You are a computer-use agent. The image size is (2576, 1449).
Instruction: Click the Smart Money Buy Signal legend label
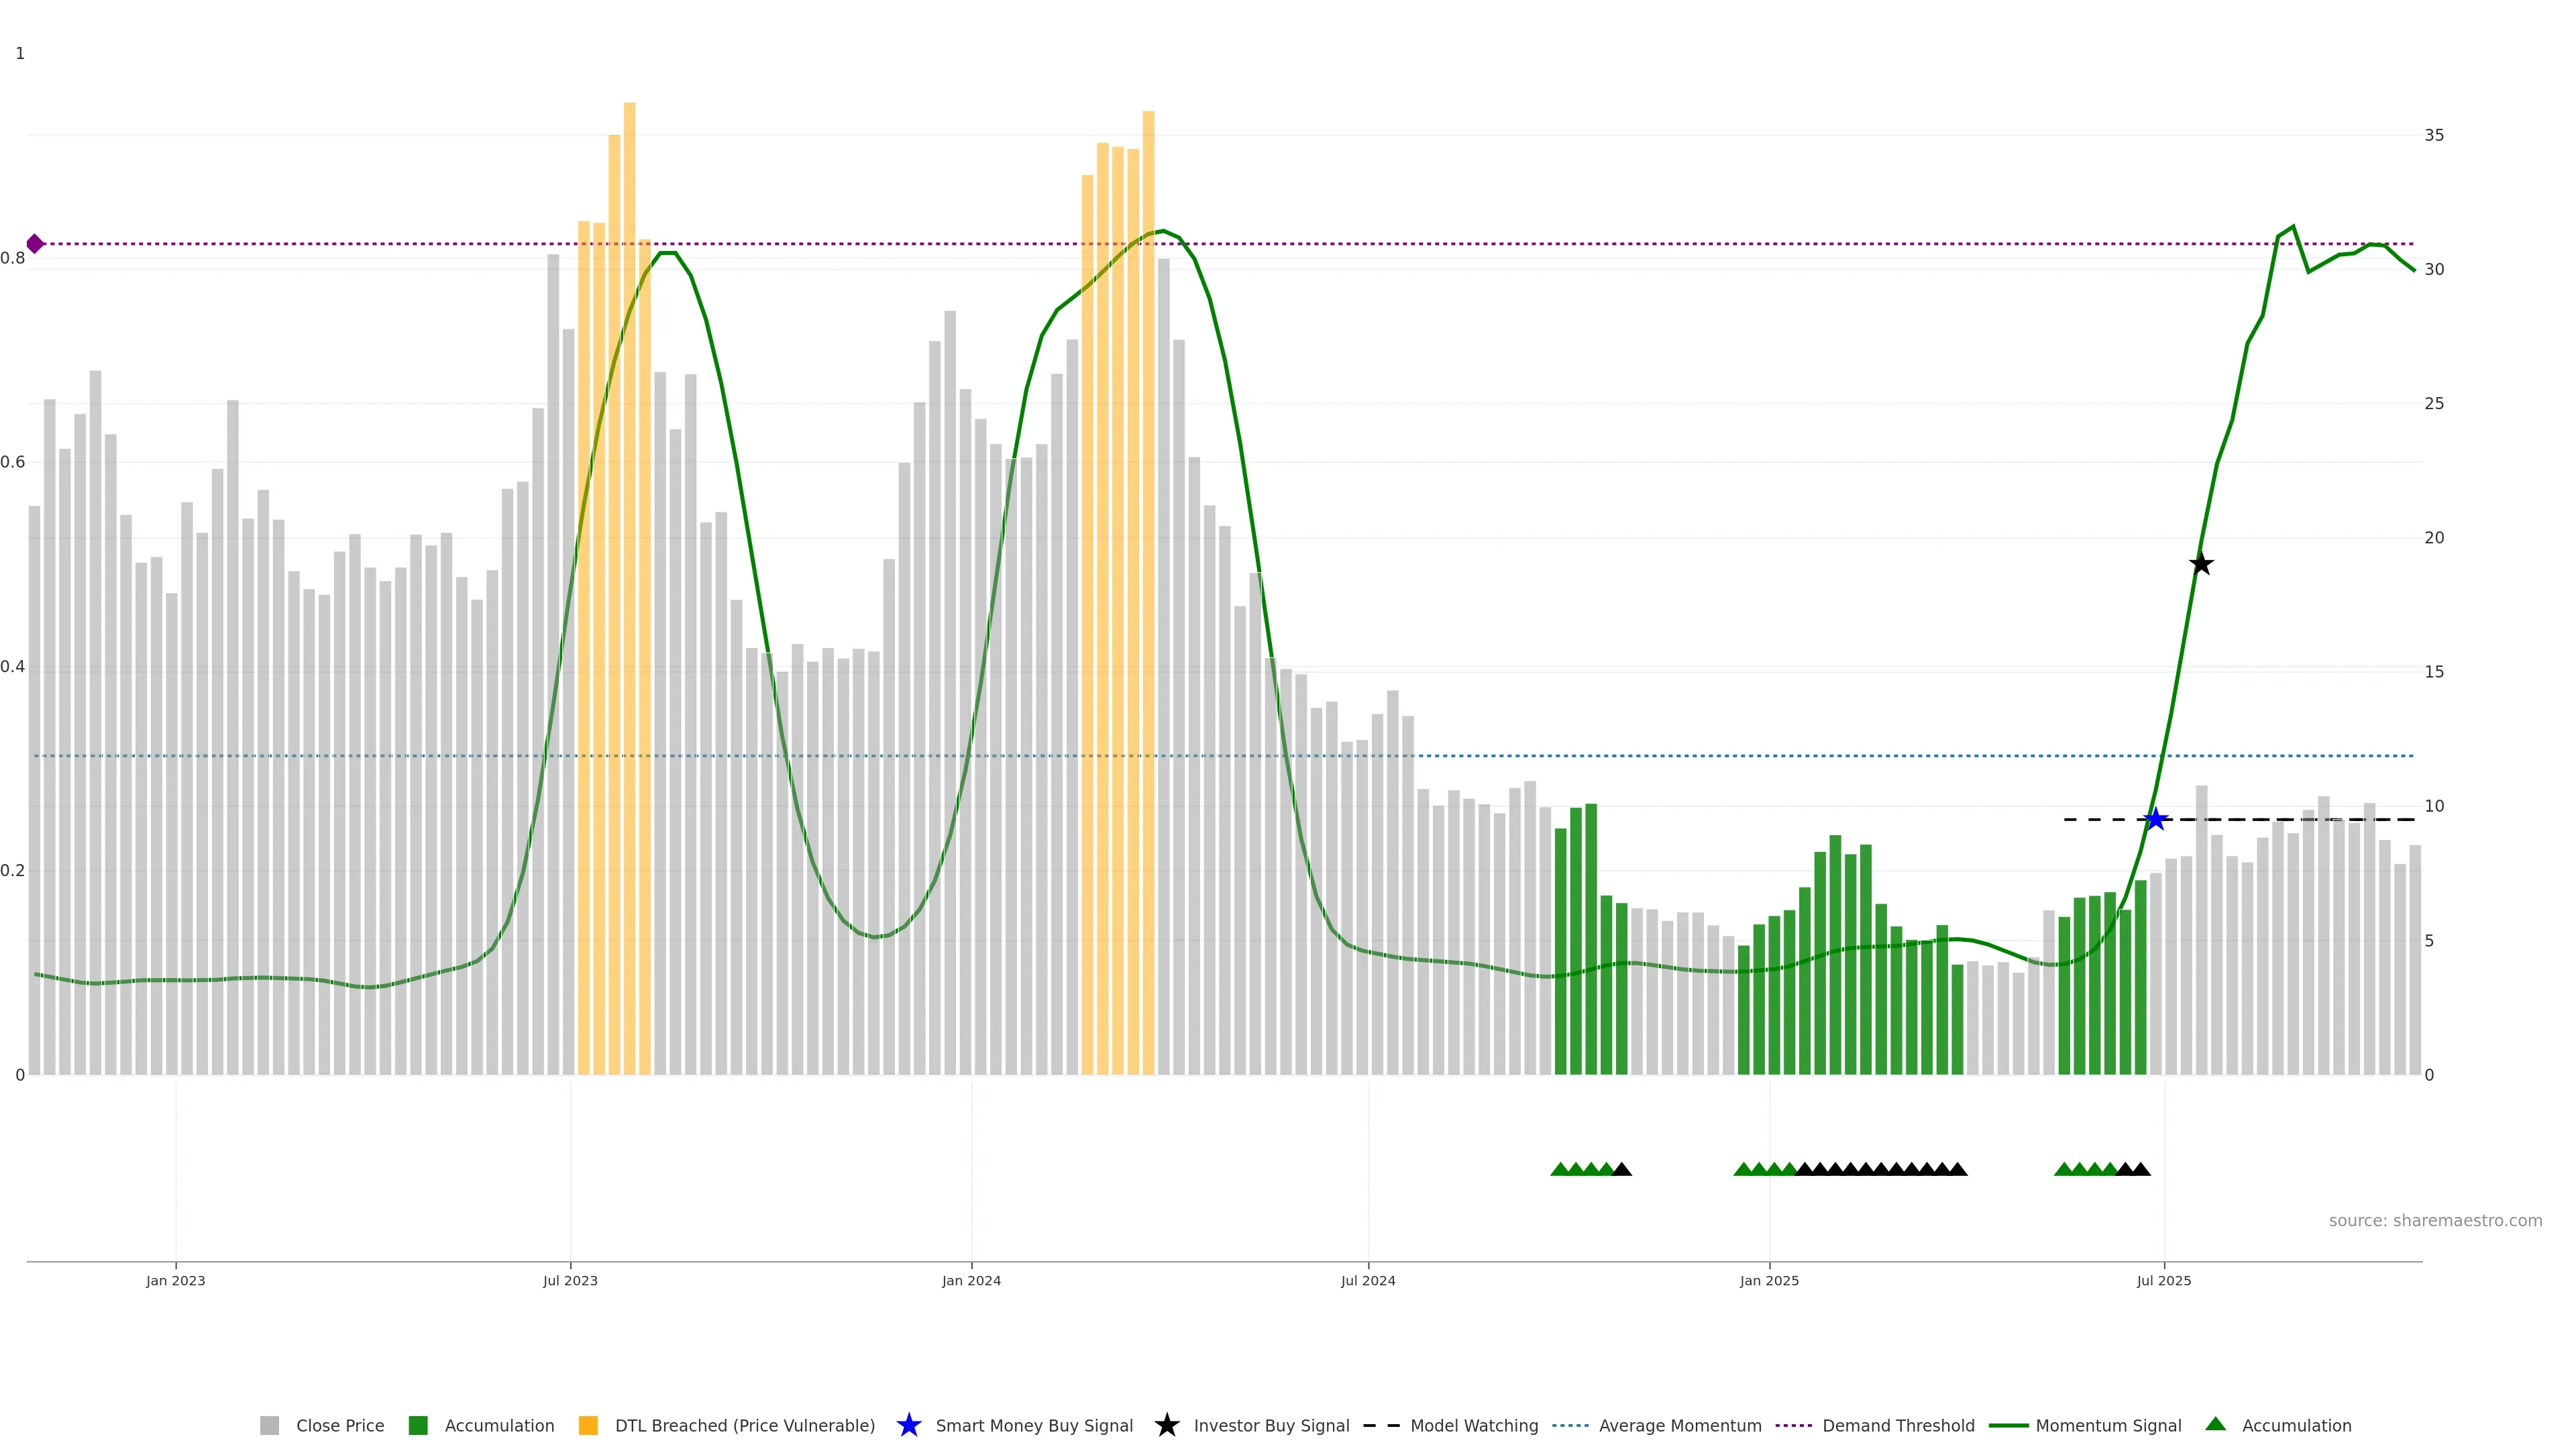(x=1034, y=1425)
